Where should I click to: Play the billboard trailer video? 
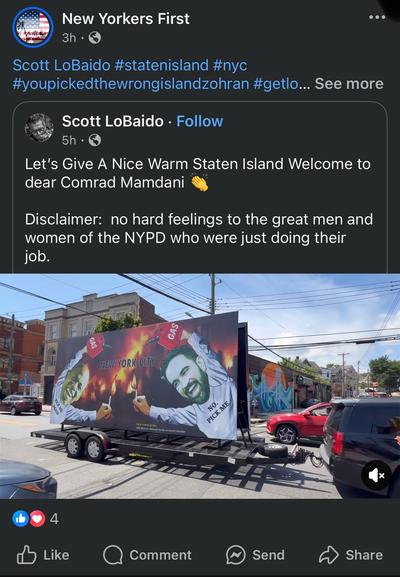tap(200, 386)
